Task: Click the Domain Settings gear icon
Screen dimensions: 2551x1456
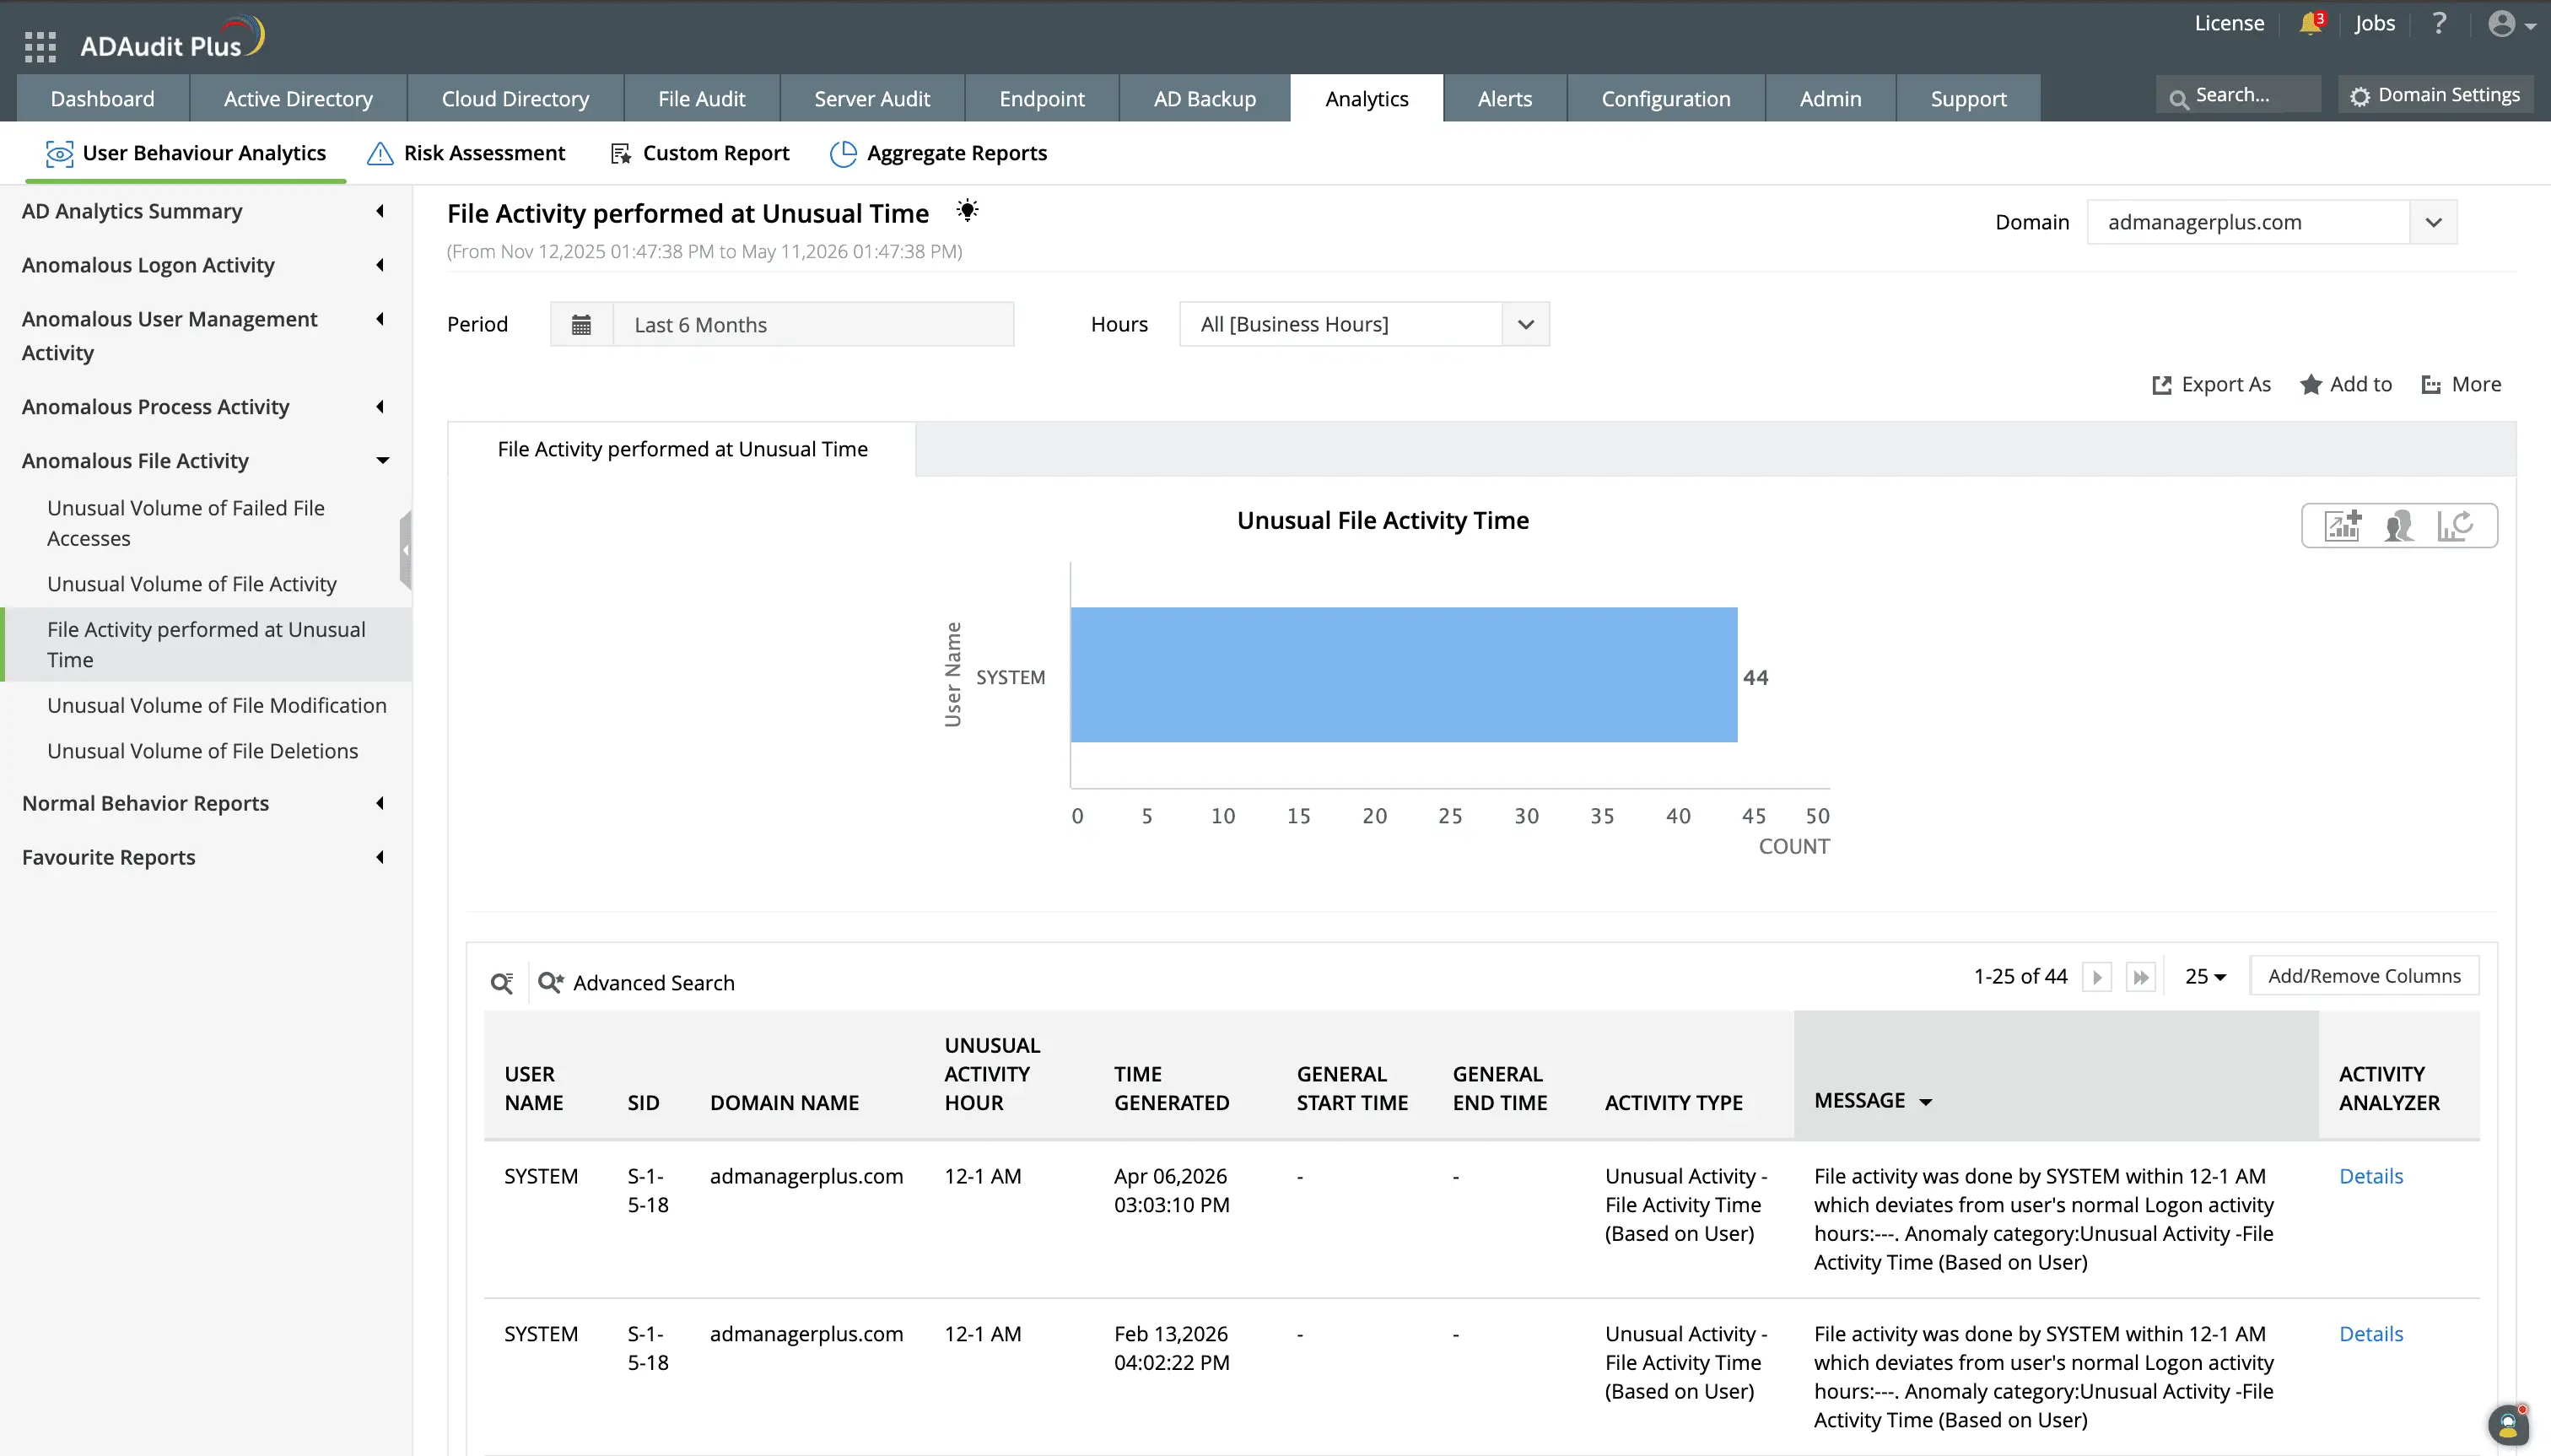Action: coord(2361,96)
